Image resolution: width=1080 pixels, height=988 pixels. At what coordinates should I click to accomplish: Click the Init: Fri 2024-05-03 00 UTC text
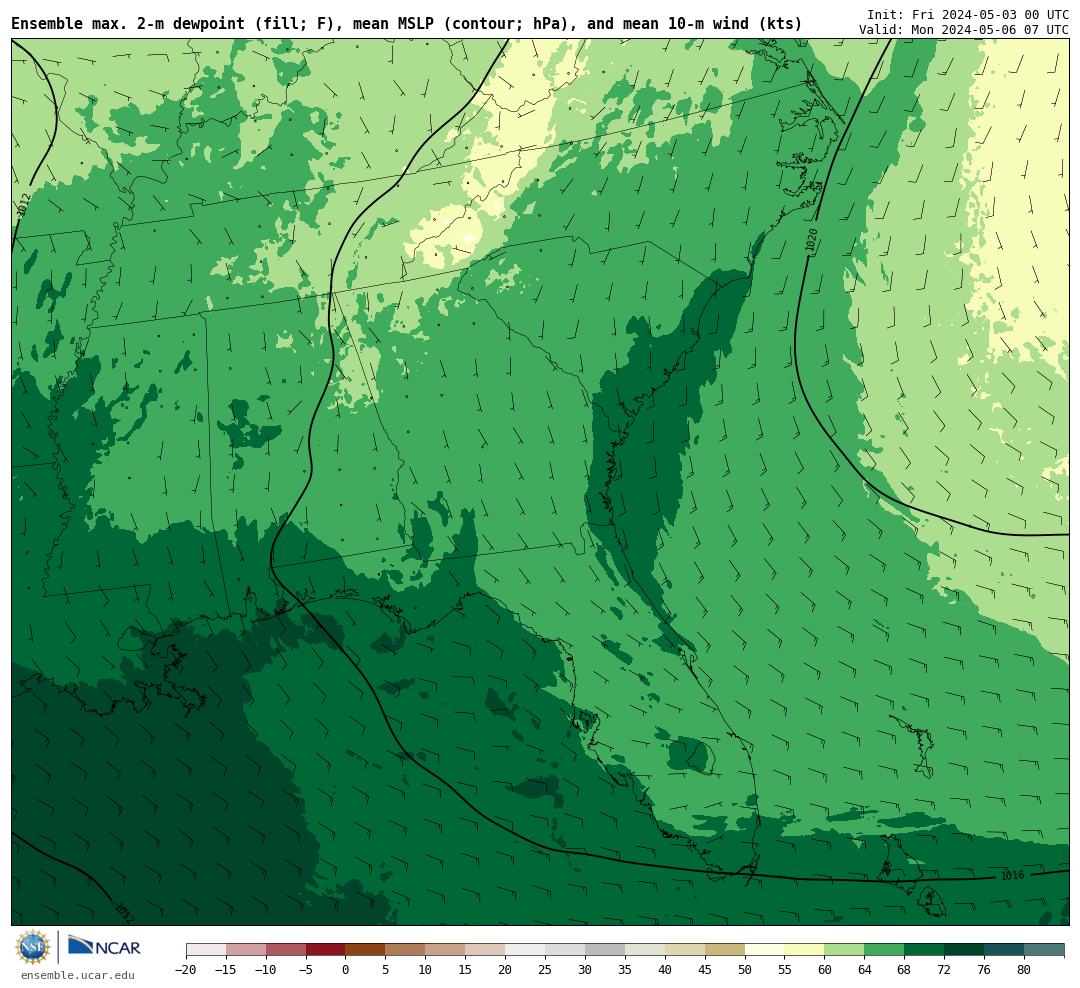968,14
